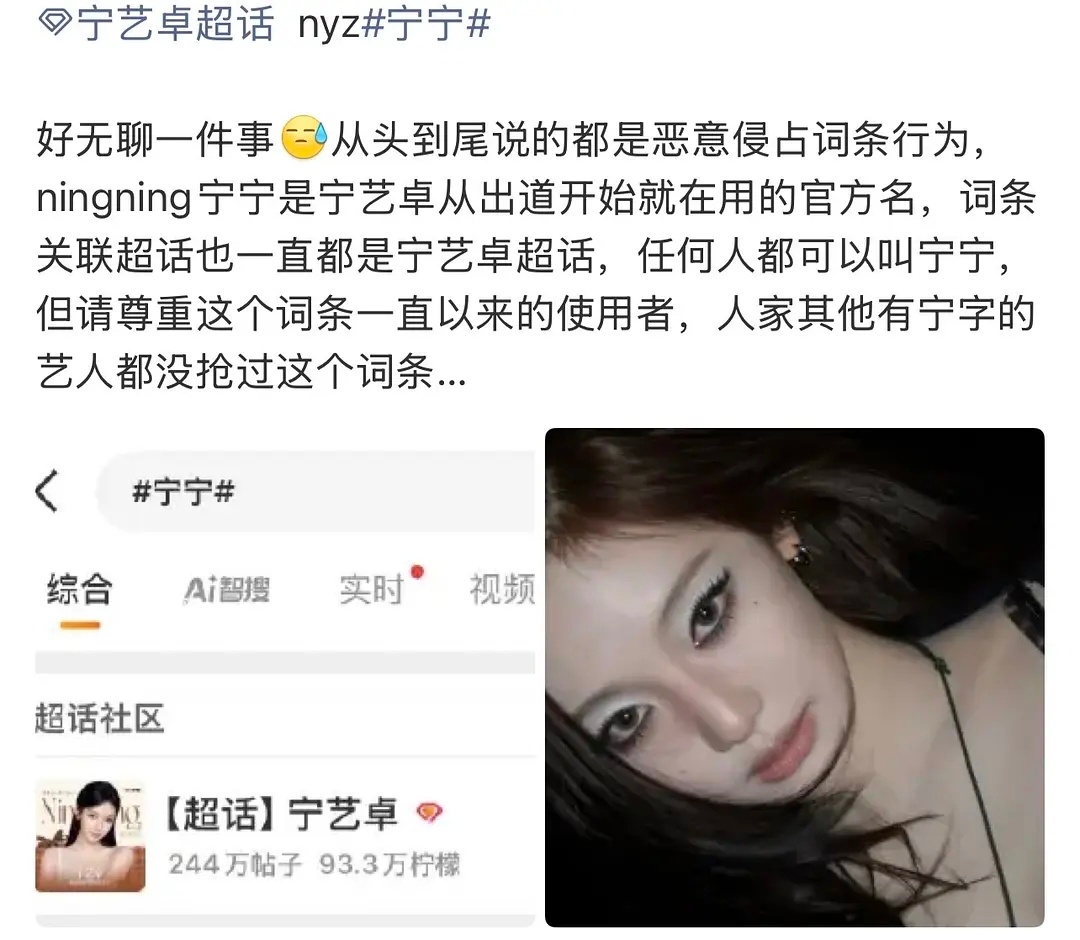View the 93.3万柠檬 follower count
The width and height of the screenshot is (1080, 940).
pyautogui.click(x=389, y=864)
